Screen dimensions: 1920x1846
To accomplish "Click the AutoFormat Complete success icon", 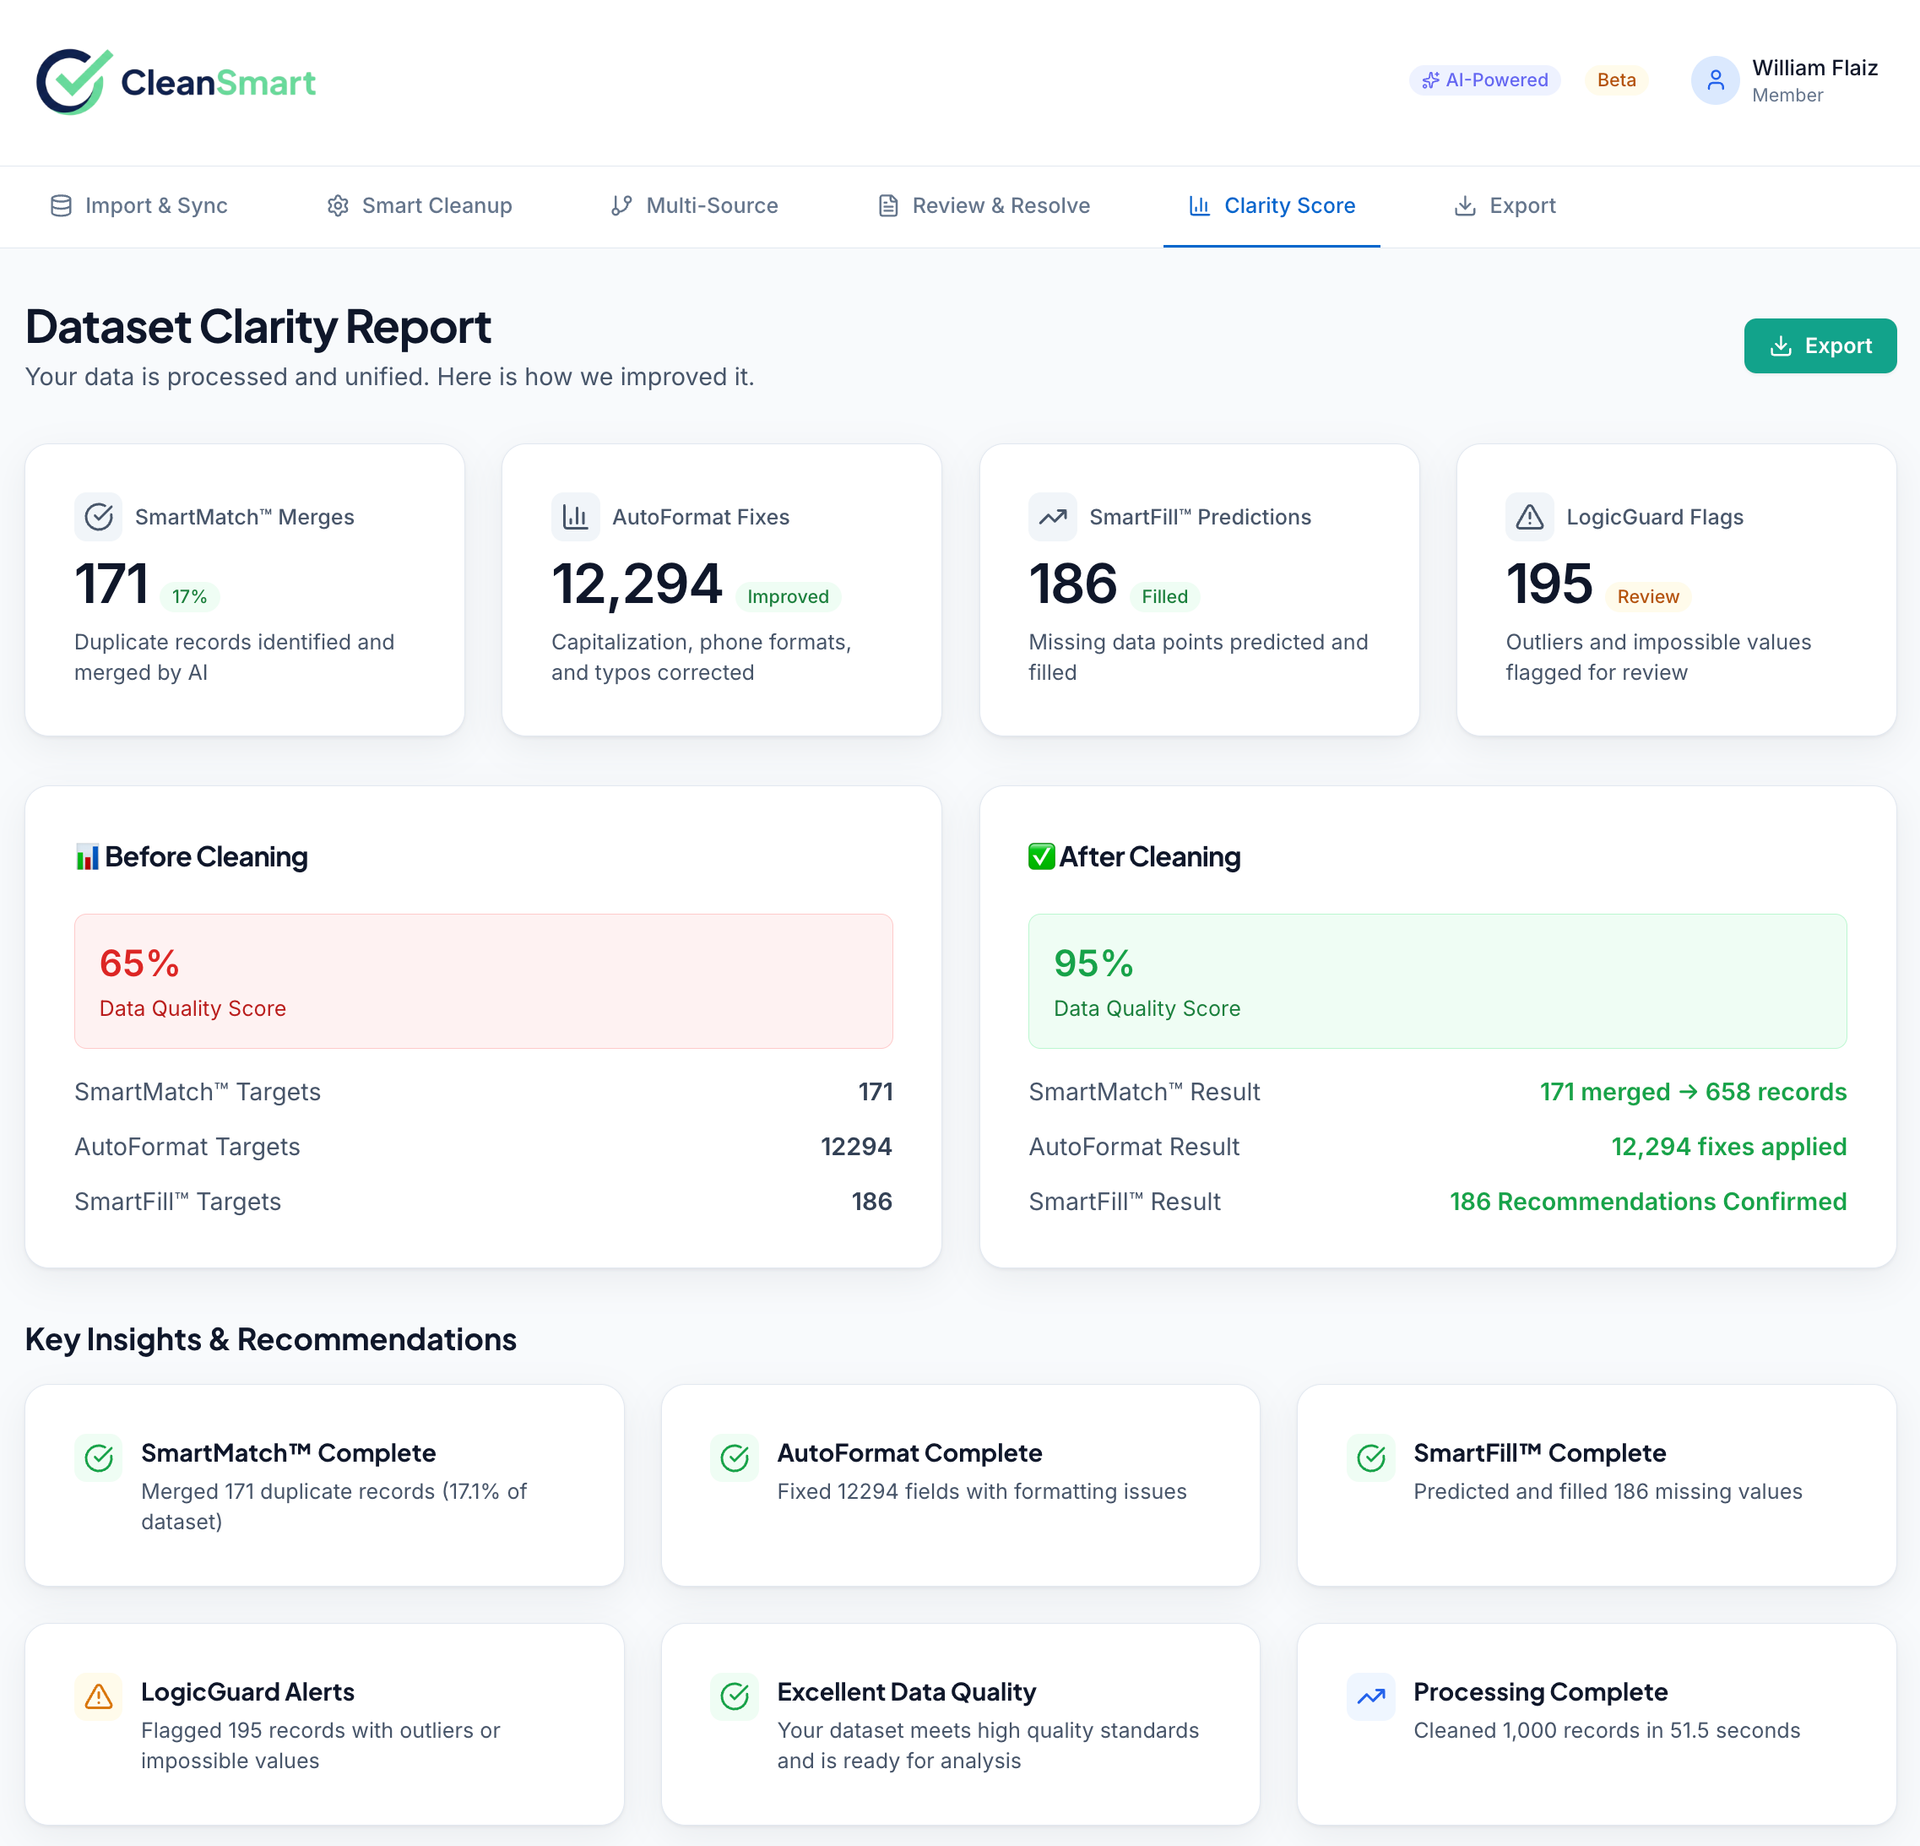I will click(x=734, y=1458).
